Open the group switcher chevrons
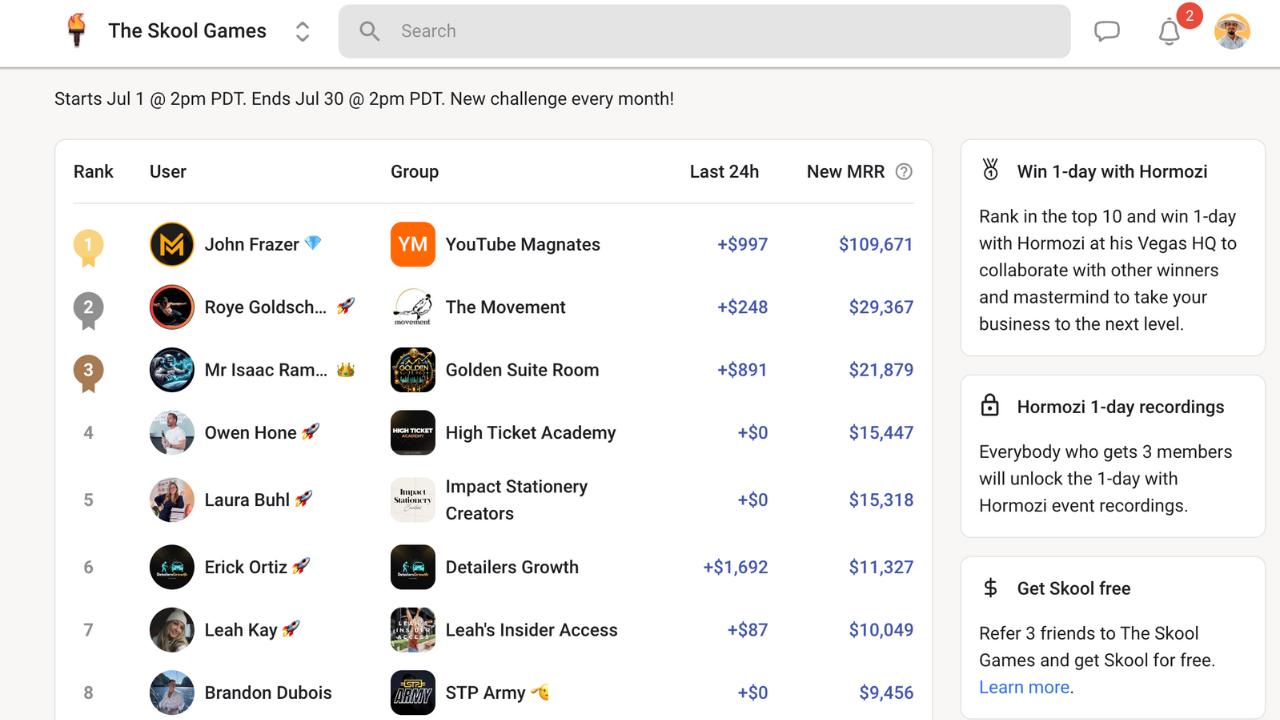The image size is (1280, 720). tap(302, 31)
